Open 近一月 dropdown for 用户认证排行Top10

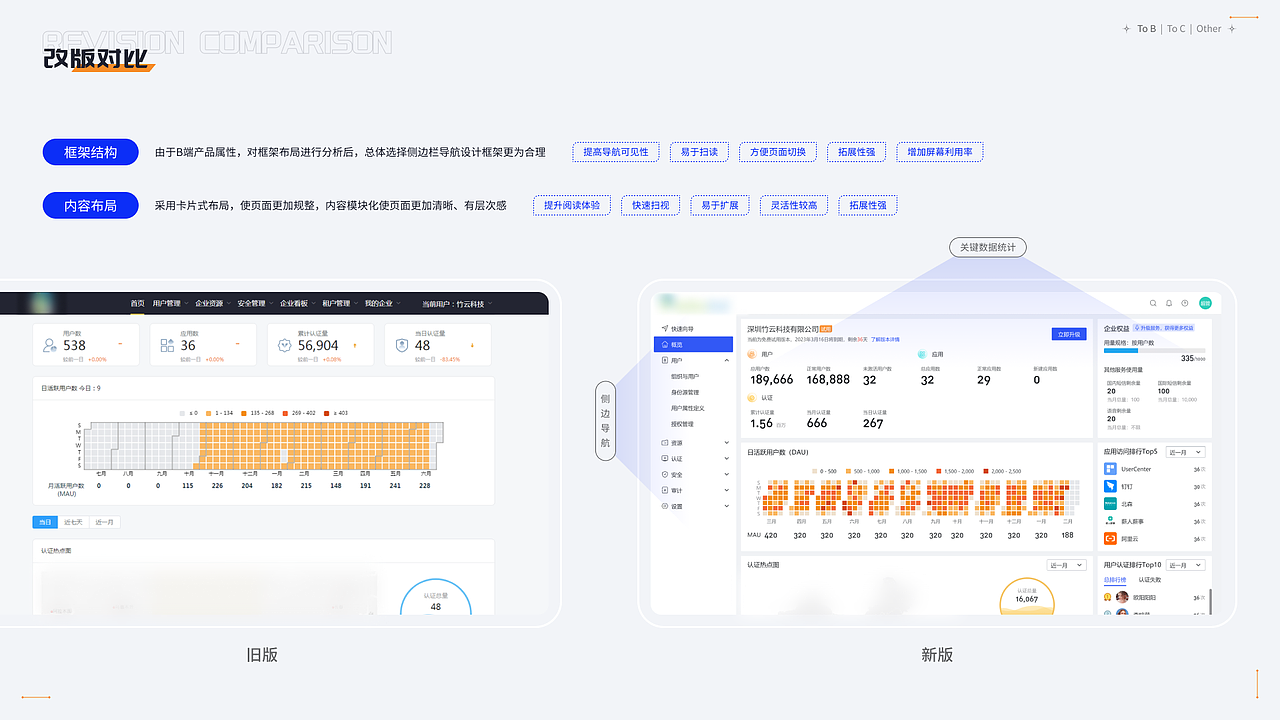[1185, 565]
